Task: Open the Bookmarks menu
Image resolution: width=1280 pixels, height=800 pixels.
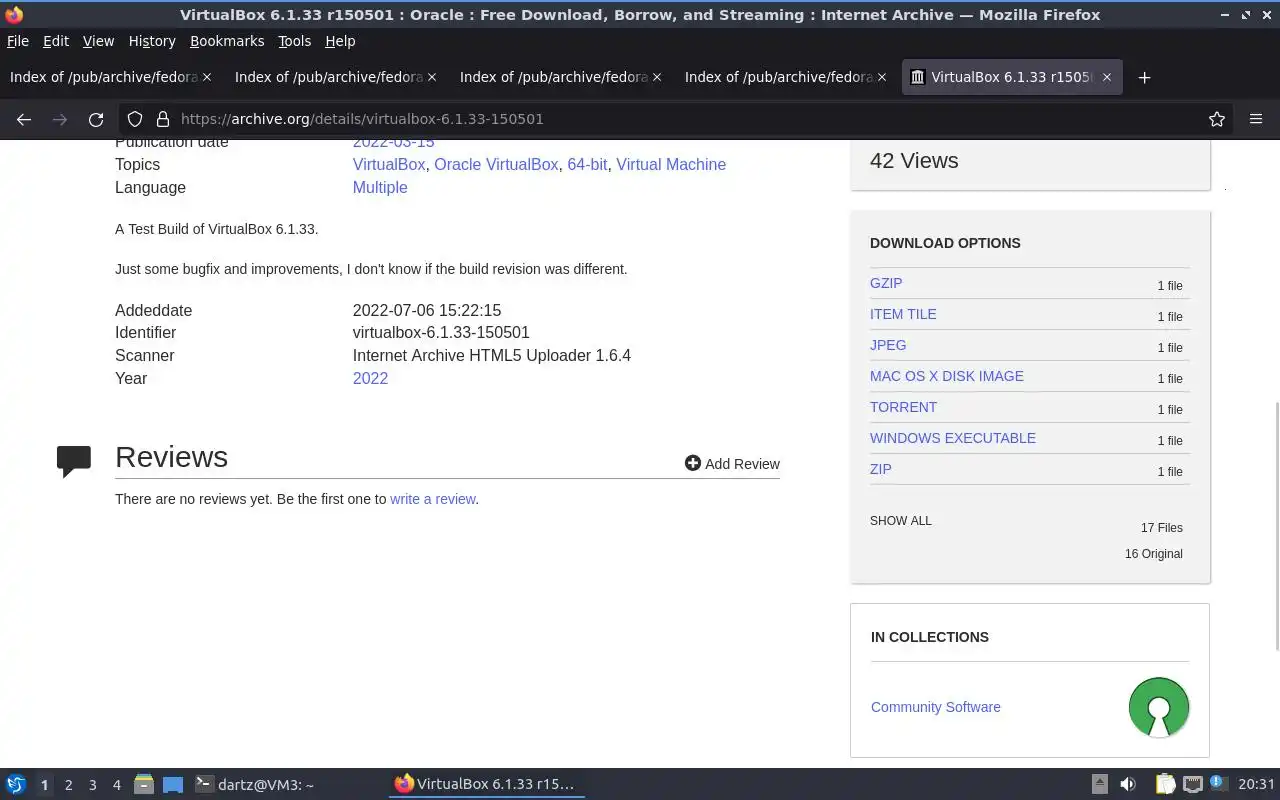Action: point(227,41)
